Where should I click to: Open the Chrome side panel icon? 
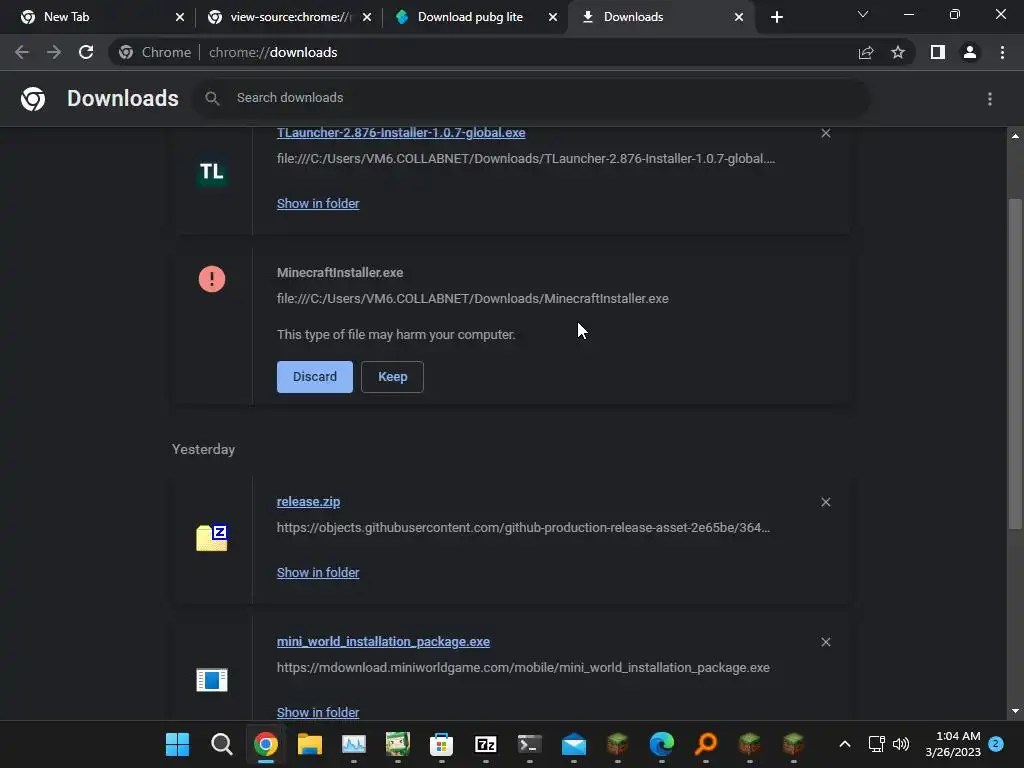[x=938, y=52]
